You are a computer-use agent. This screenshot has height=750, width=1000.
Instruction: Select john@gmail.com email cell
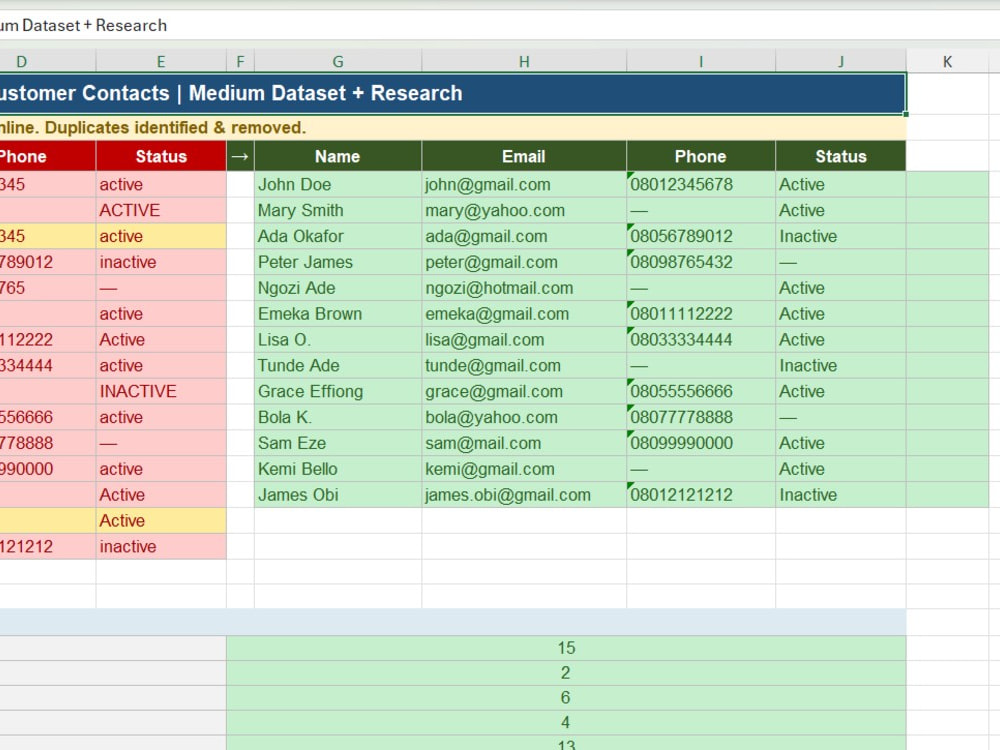(x=524, y=184)
